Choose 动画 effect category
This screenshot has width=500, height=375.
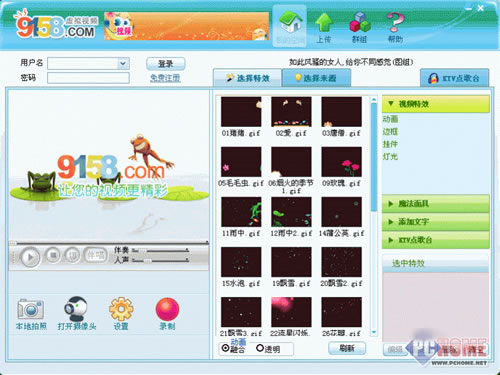coord(390,119)
